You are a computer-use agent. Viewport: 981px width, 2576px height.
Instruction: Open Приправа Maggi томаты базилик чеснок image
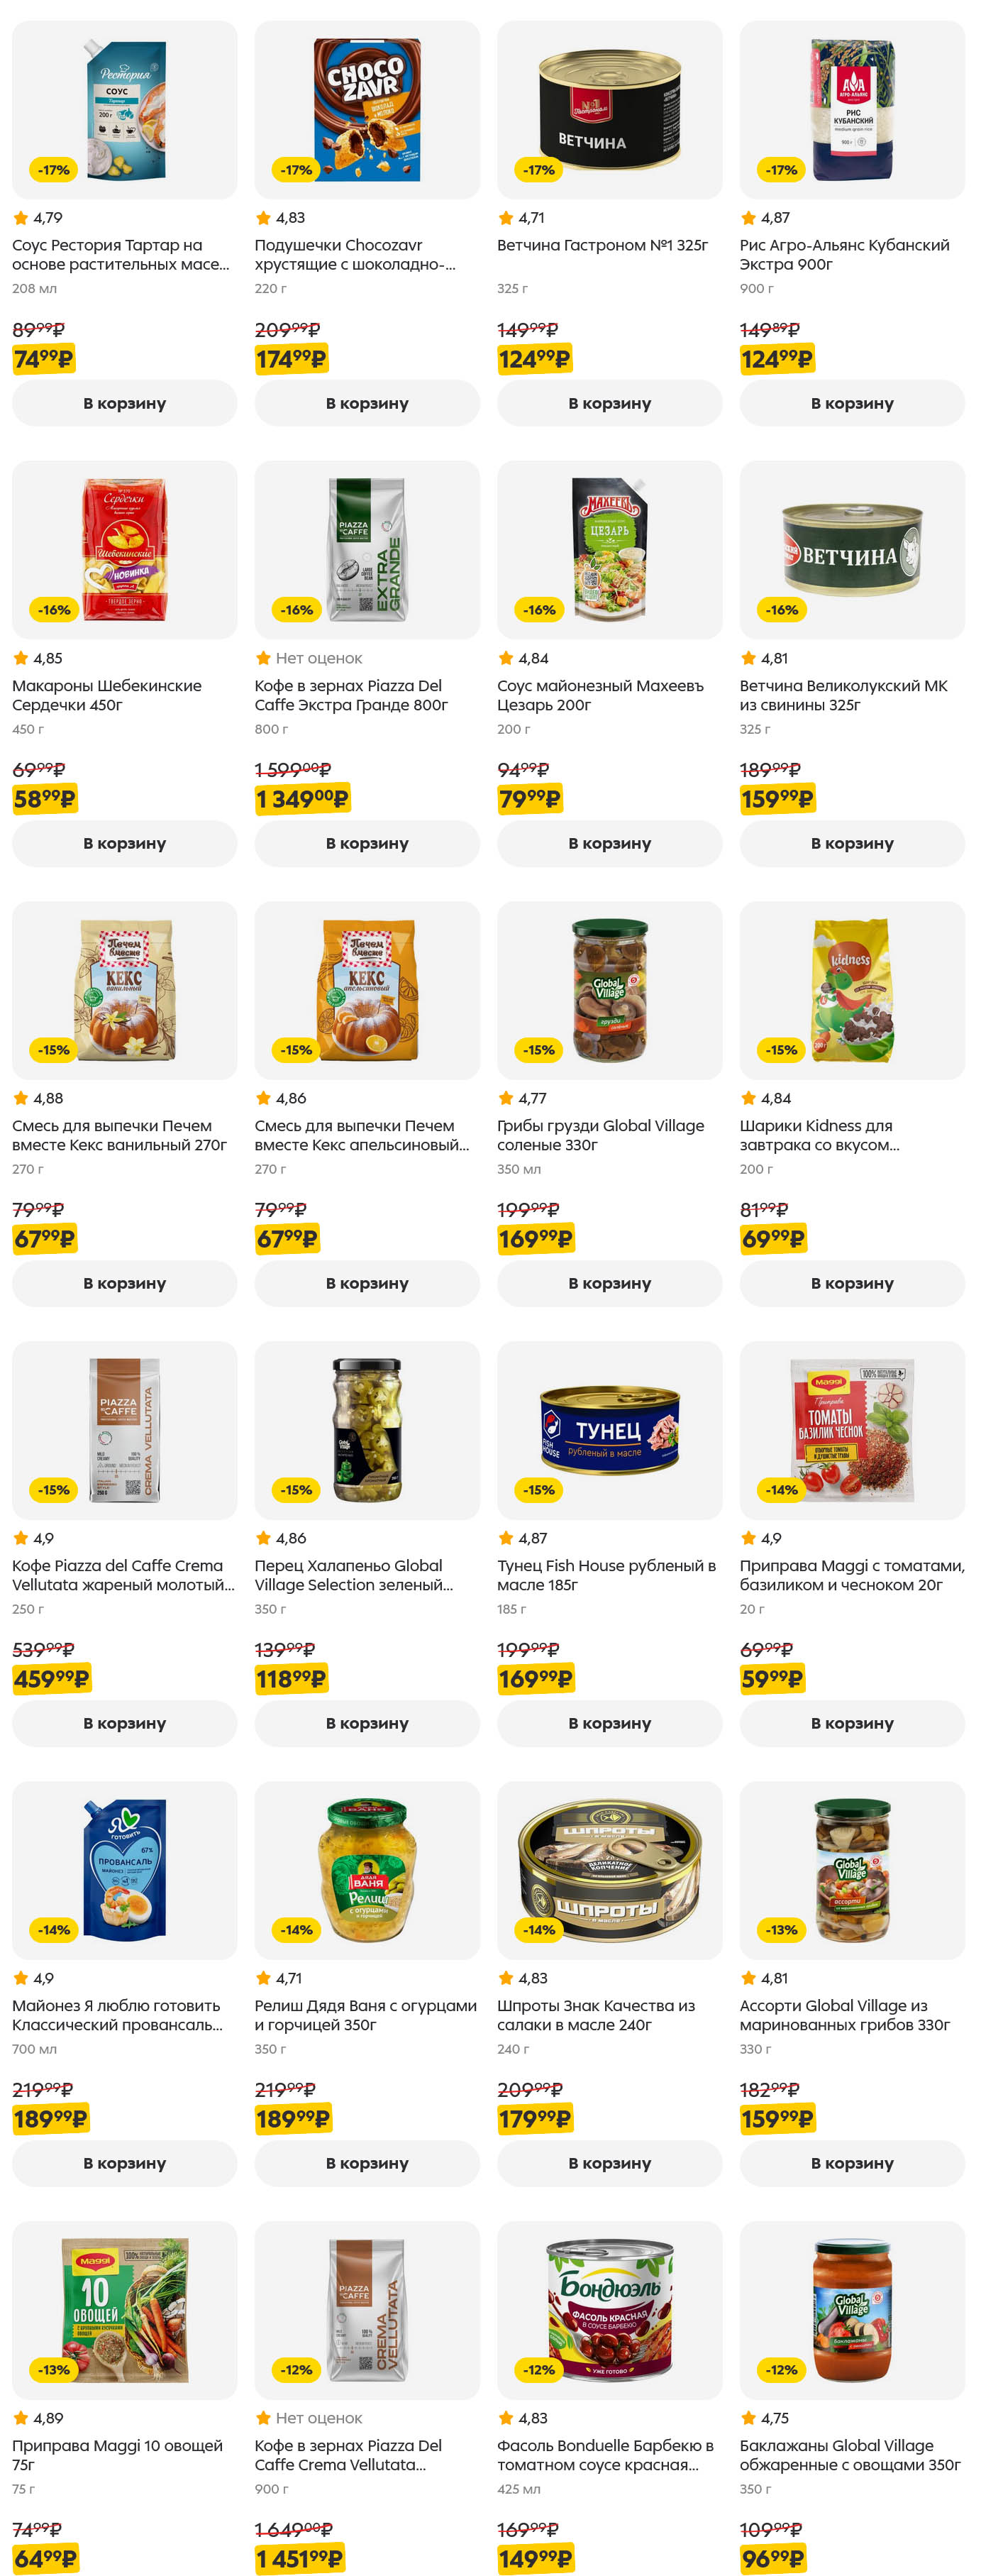pos(852,1430)
